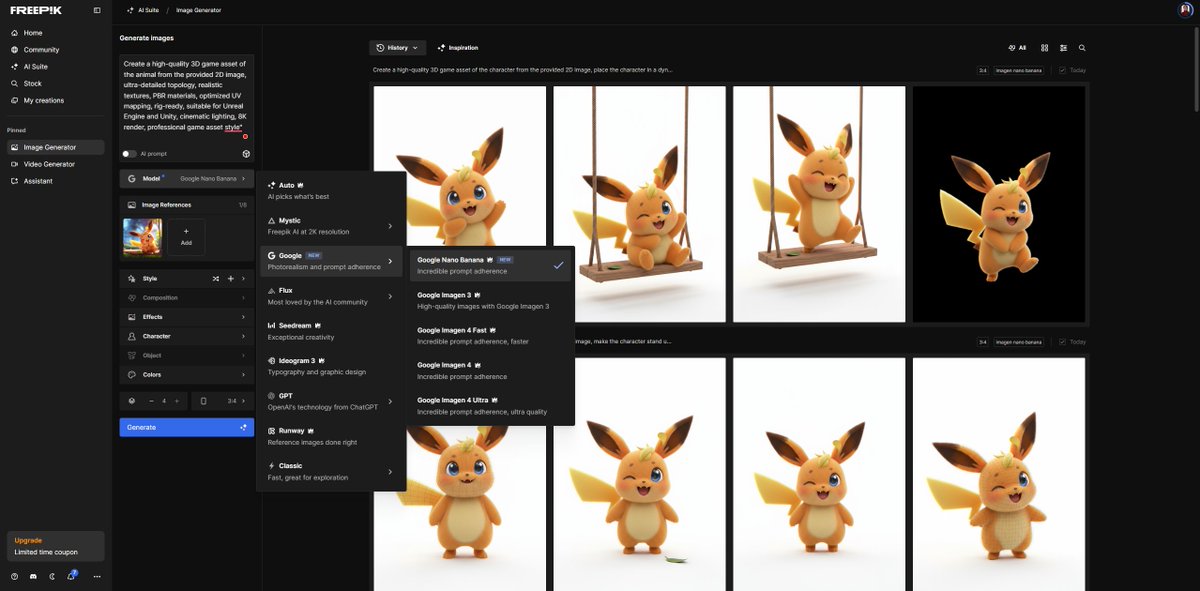The width and height of the screenshot is (1200, 591).
Task: Click into the prompt text box
Action: pos(186,95)
